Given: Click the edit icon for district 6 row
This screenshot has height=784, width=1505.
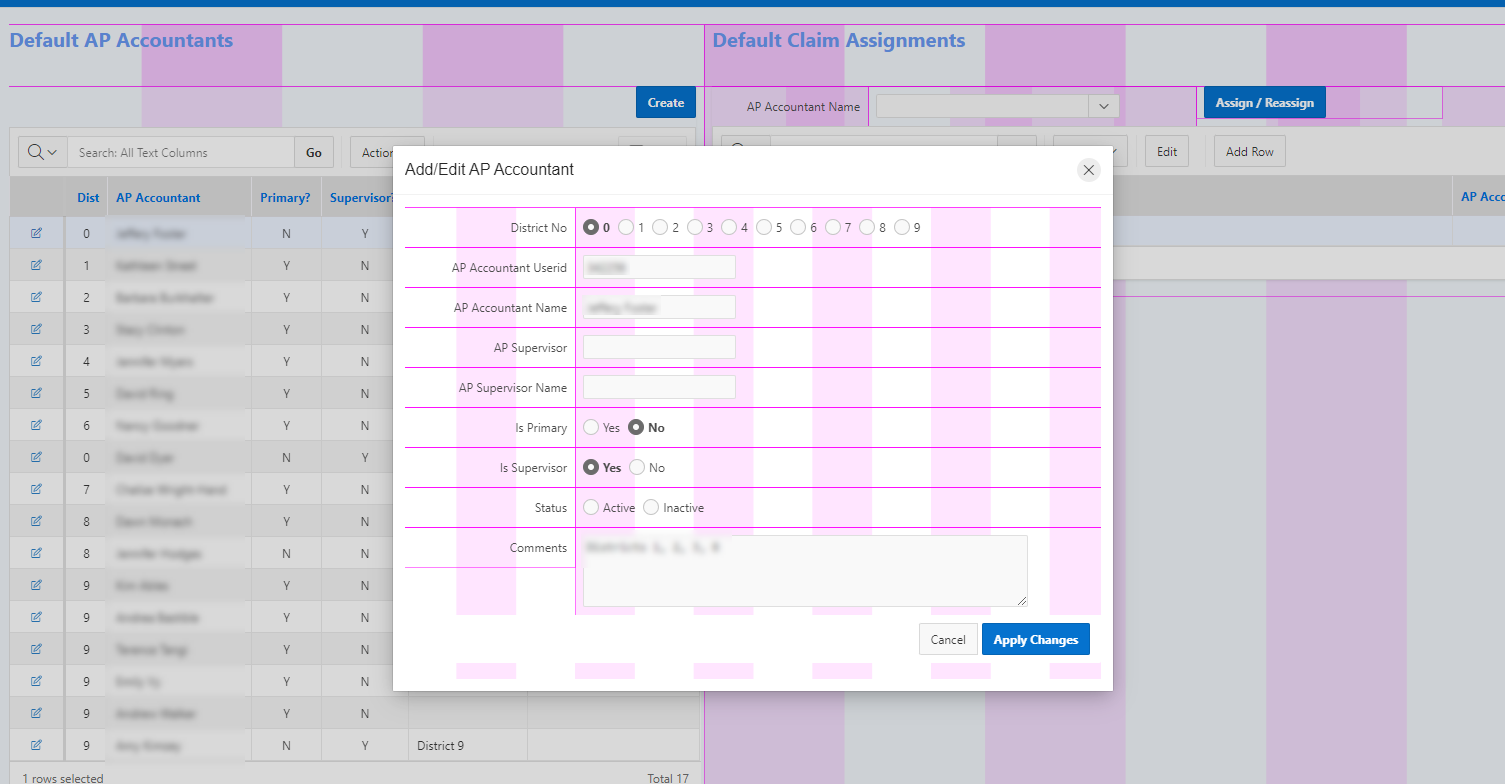Looking at the screenshot, I should tap(37, 426).
